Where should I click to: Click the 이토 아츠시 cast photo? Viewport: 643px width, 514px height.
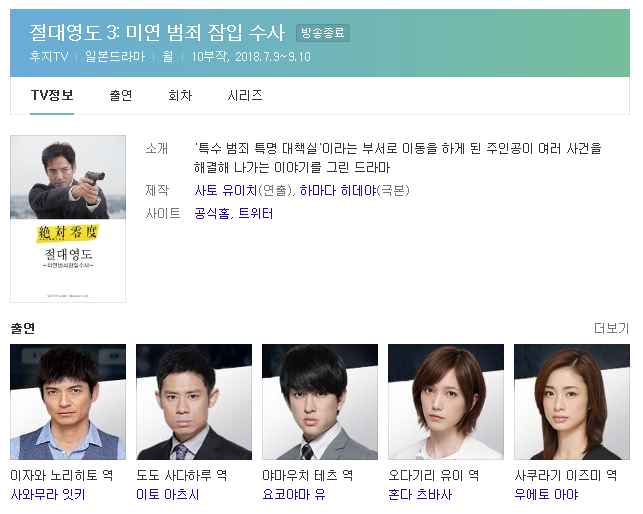tap(194, 402)
